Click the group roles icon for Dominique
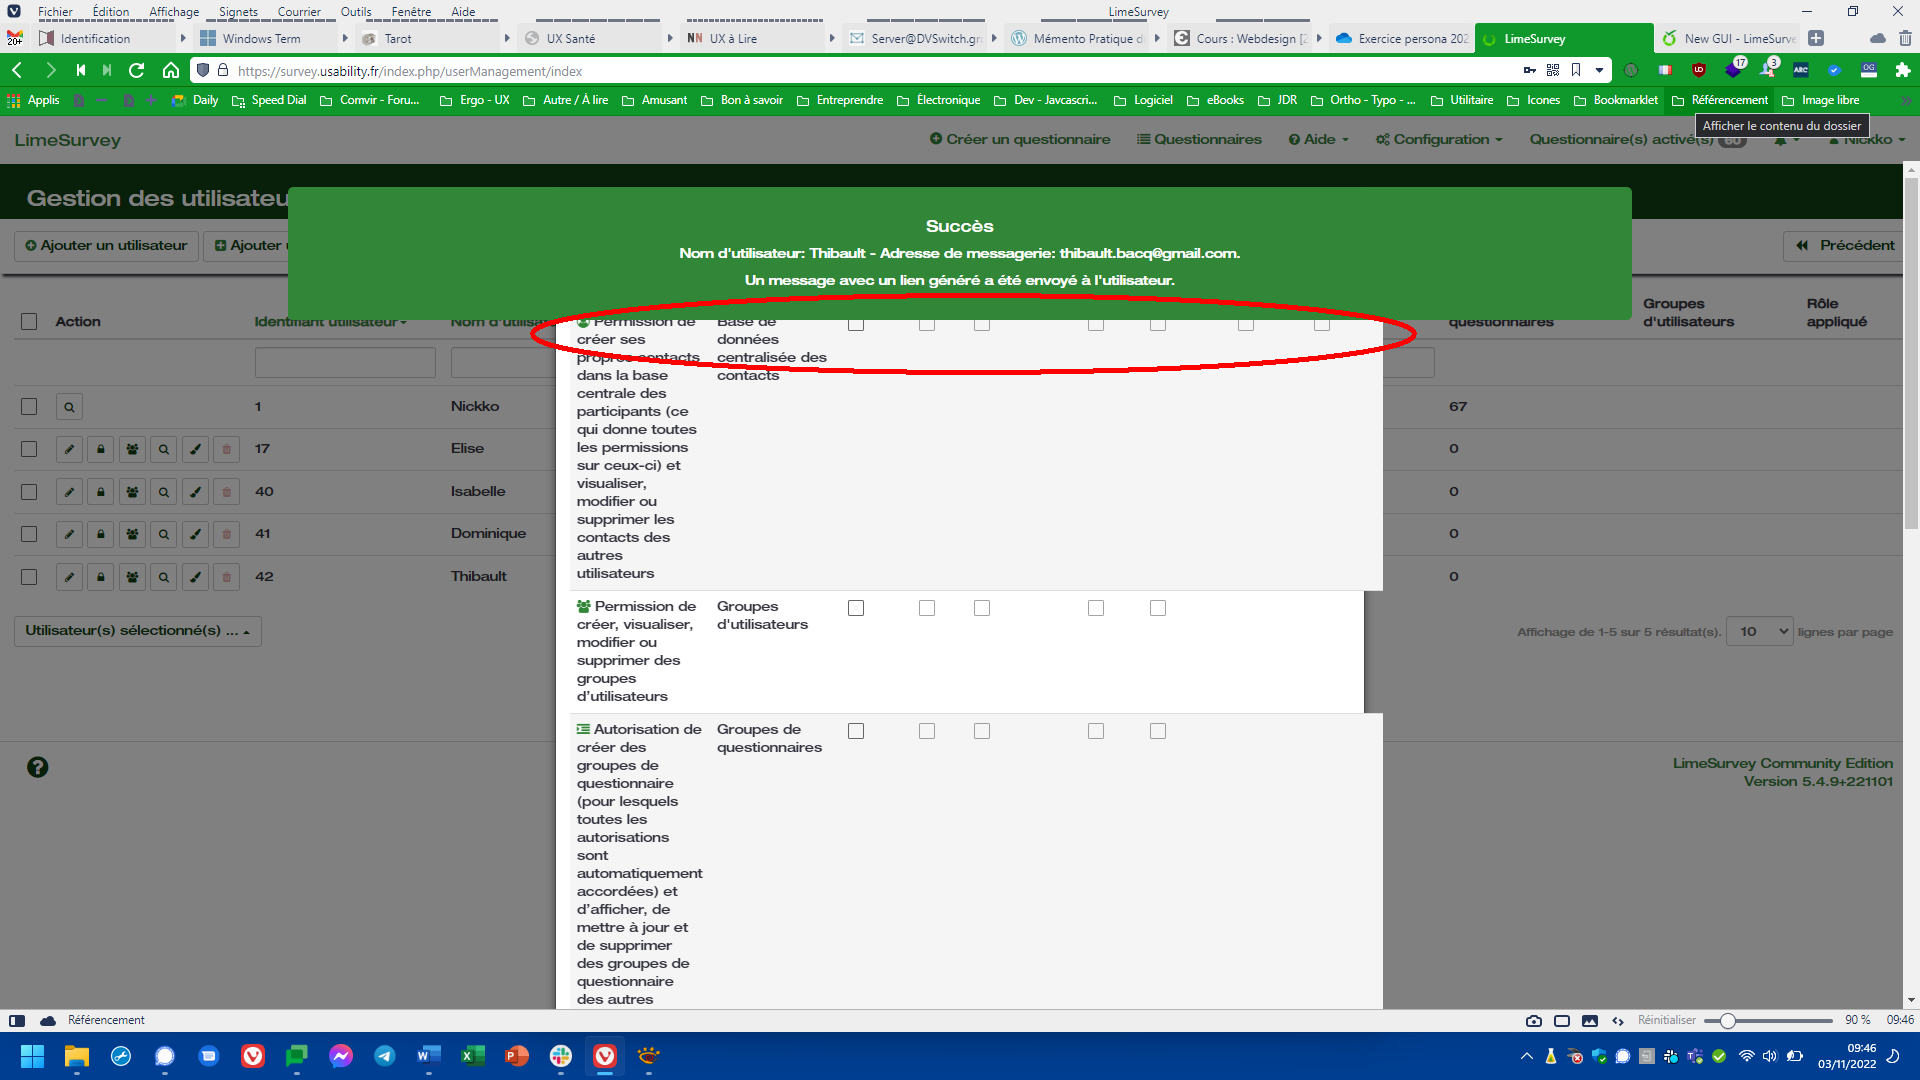 pyautogui.click(x=132, y=534)
